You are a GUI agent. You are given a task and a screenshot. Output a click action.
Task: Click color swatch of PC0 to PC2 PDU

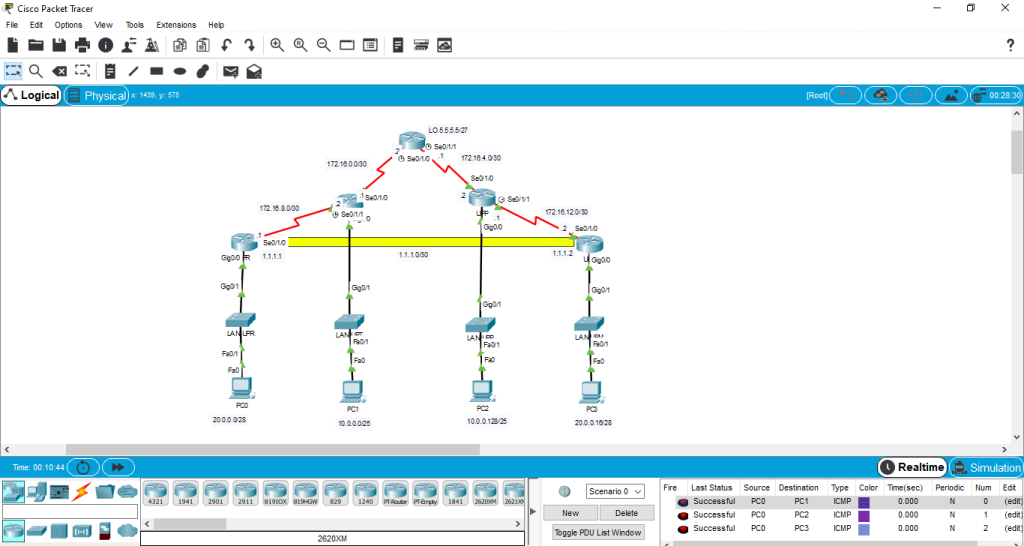tap(864, 515)
